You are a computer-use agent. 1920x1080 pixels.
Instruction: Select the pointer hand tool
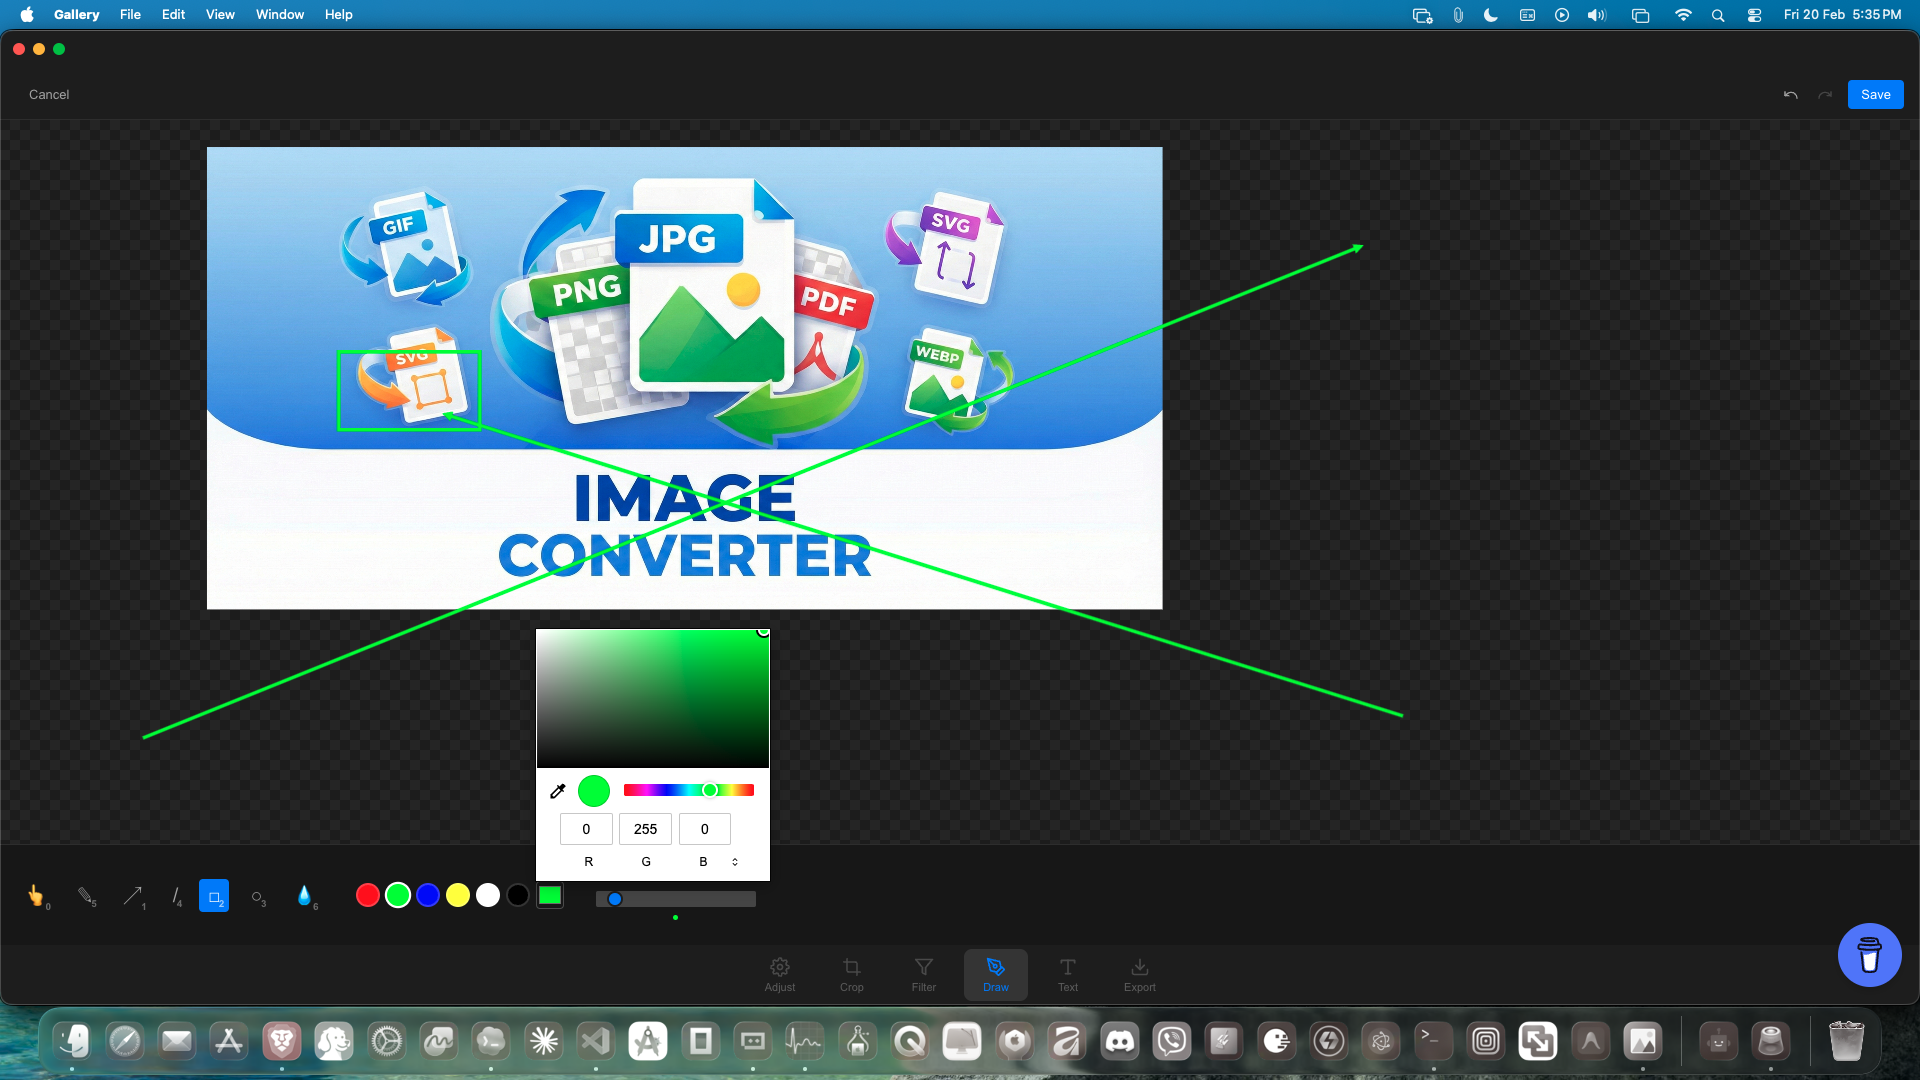tap(36, 896)
